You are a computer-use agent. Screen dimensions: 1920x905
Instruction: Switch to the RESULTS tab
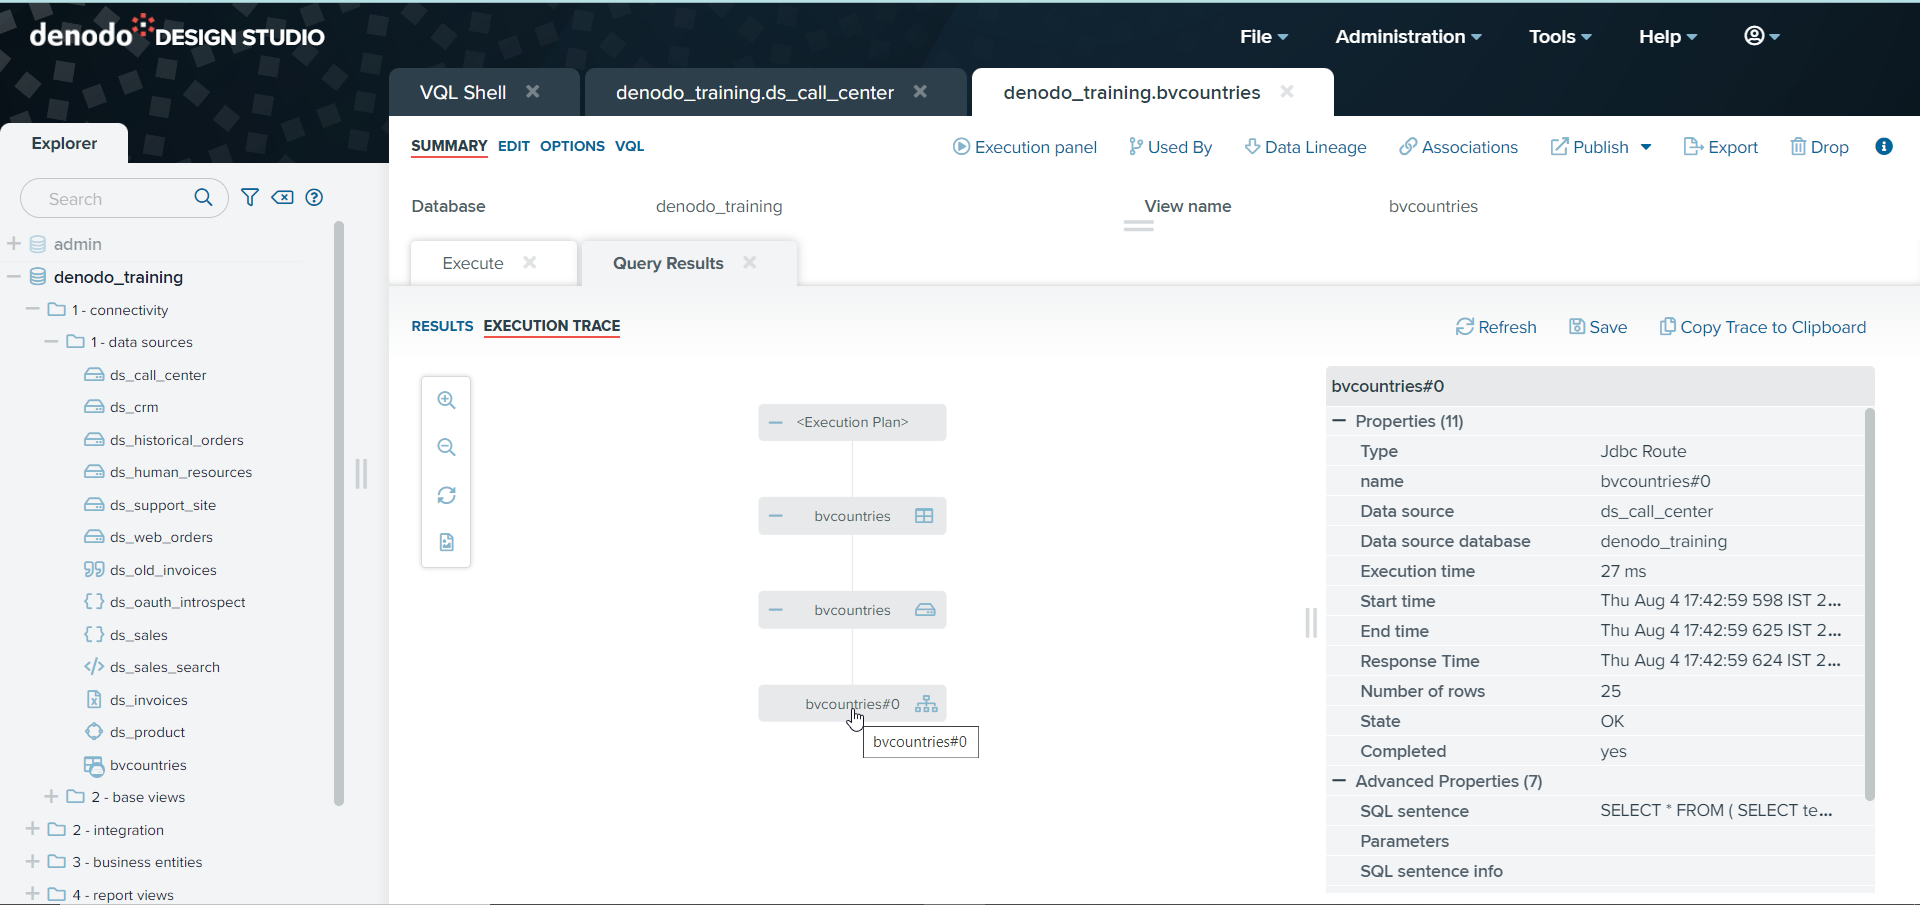pyautogui.click(x=442, y=326)
